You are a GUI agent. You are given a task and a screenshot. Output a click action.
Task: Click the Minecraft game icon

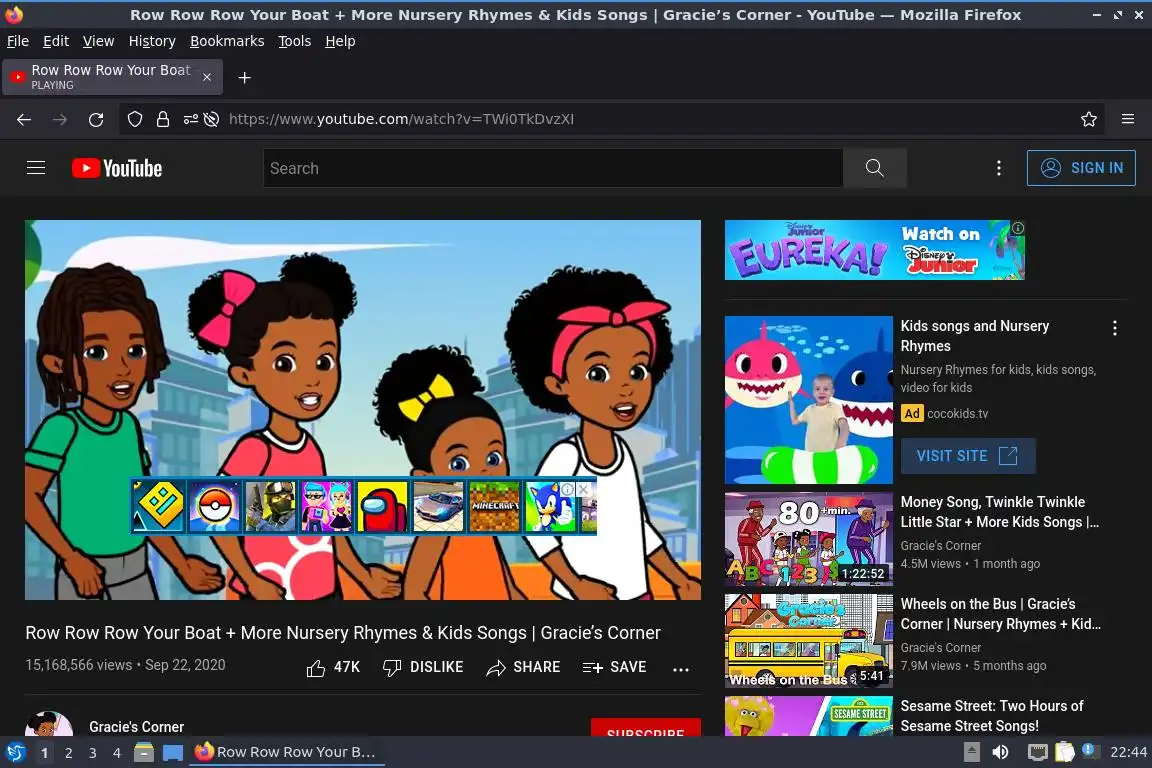coord(494,506)
